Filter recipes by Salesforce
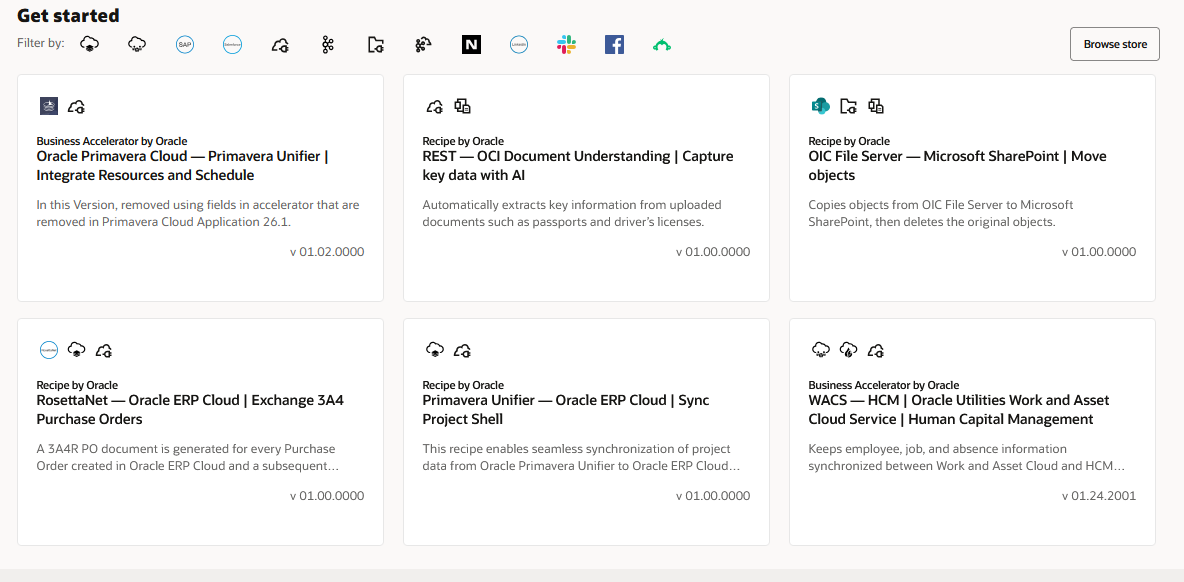Image resolution: width=1184 pixels, height=582 pixels. tap(232, 45)
